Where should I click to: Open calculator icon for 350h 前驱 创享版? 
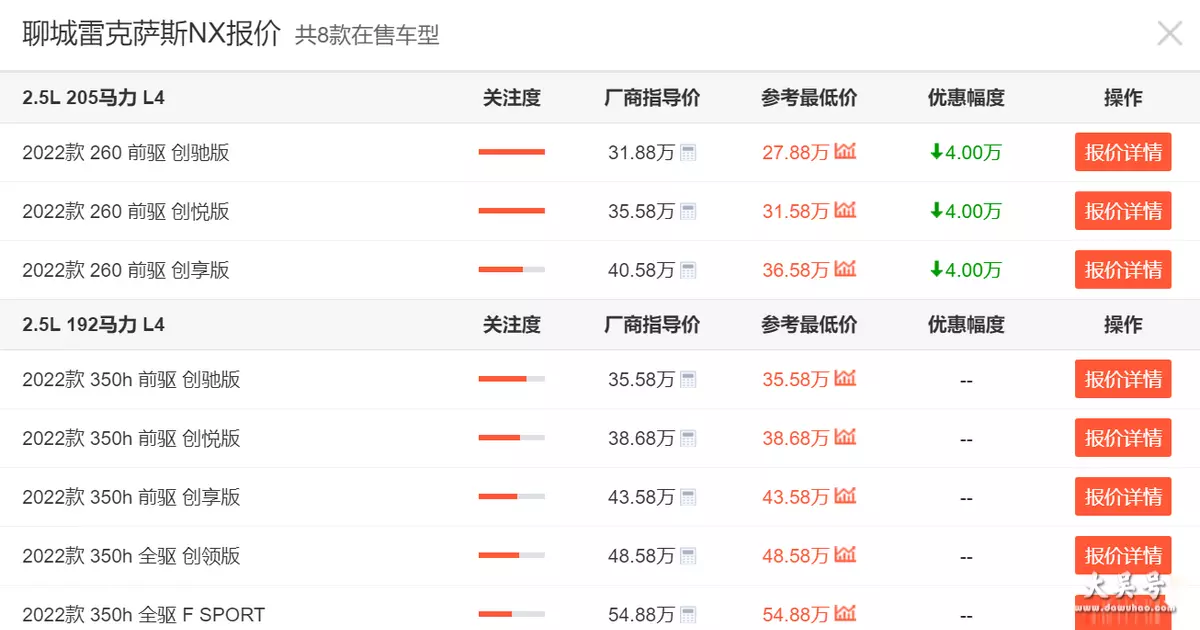click(x=688, y=498)
